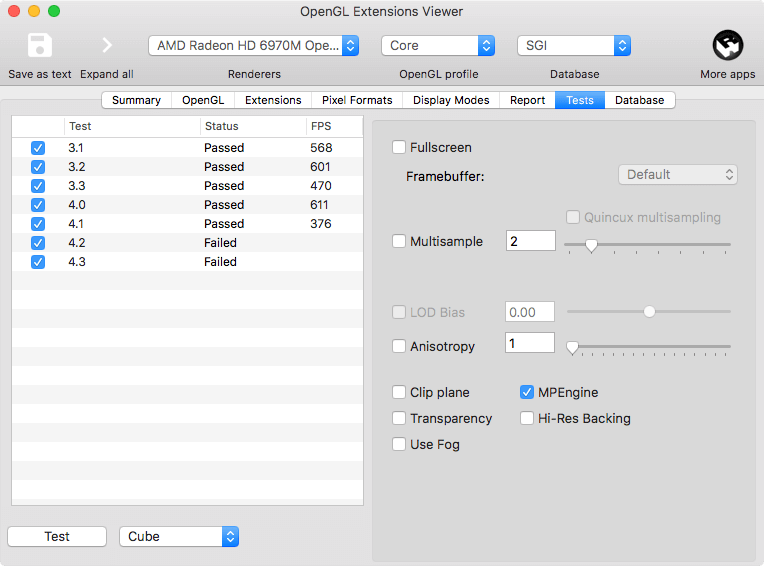The height and width of the screenshot is (566, 764).
Task: Enable the Transparency checkbox
Action: point(399,418)
